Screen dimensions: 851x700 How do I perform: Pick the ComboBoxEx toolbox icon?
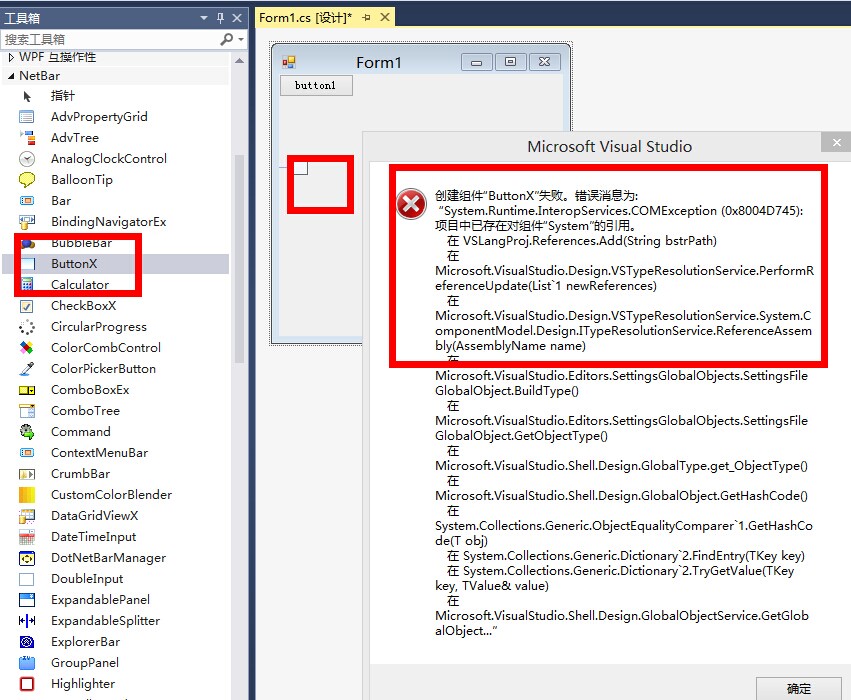(27, 390)
